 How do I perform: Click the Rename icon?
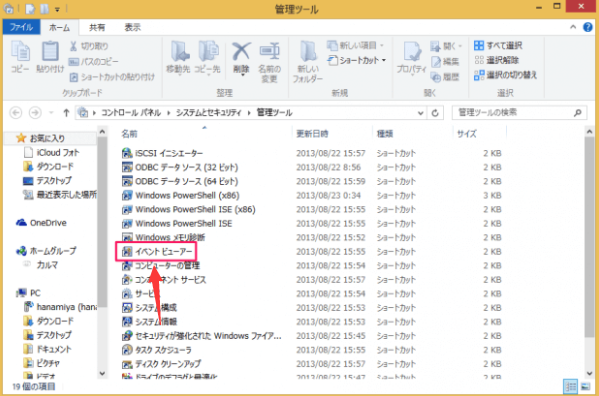click(270, 51)
